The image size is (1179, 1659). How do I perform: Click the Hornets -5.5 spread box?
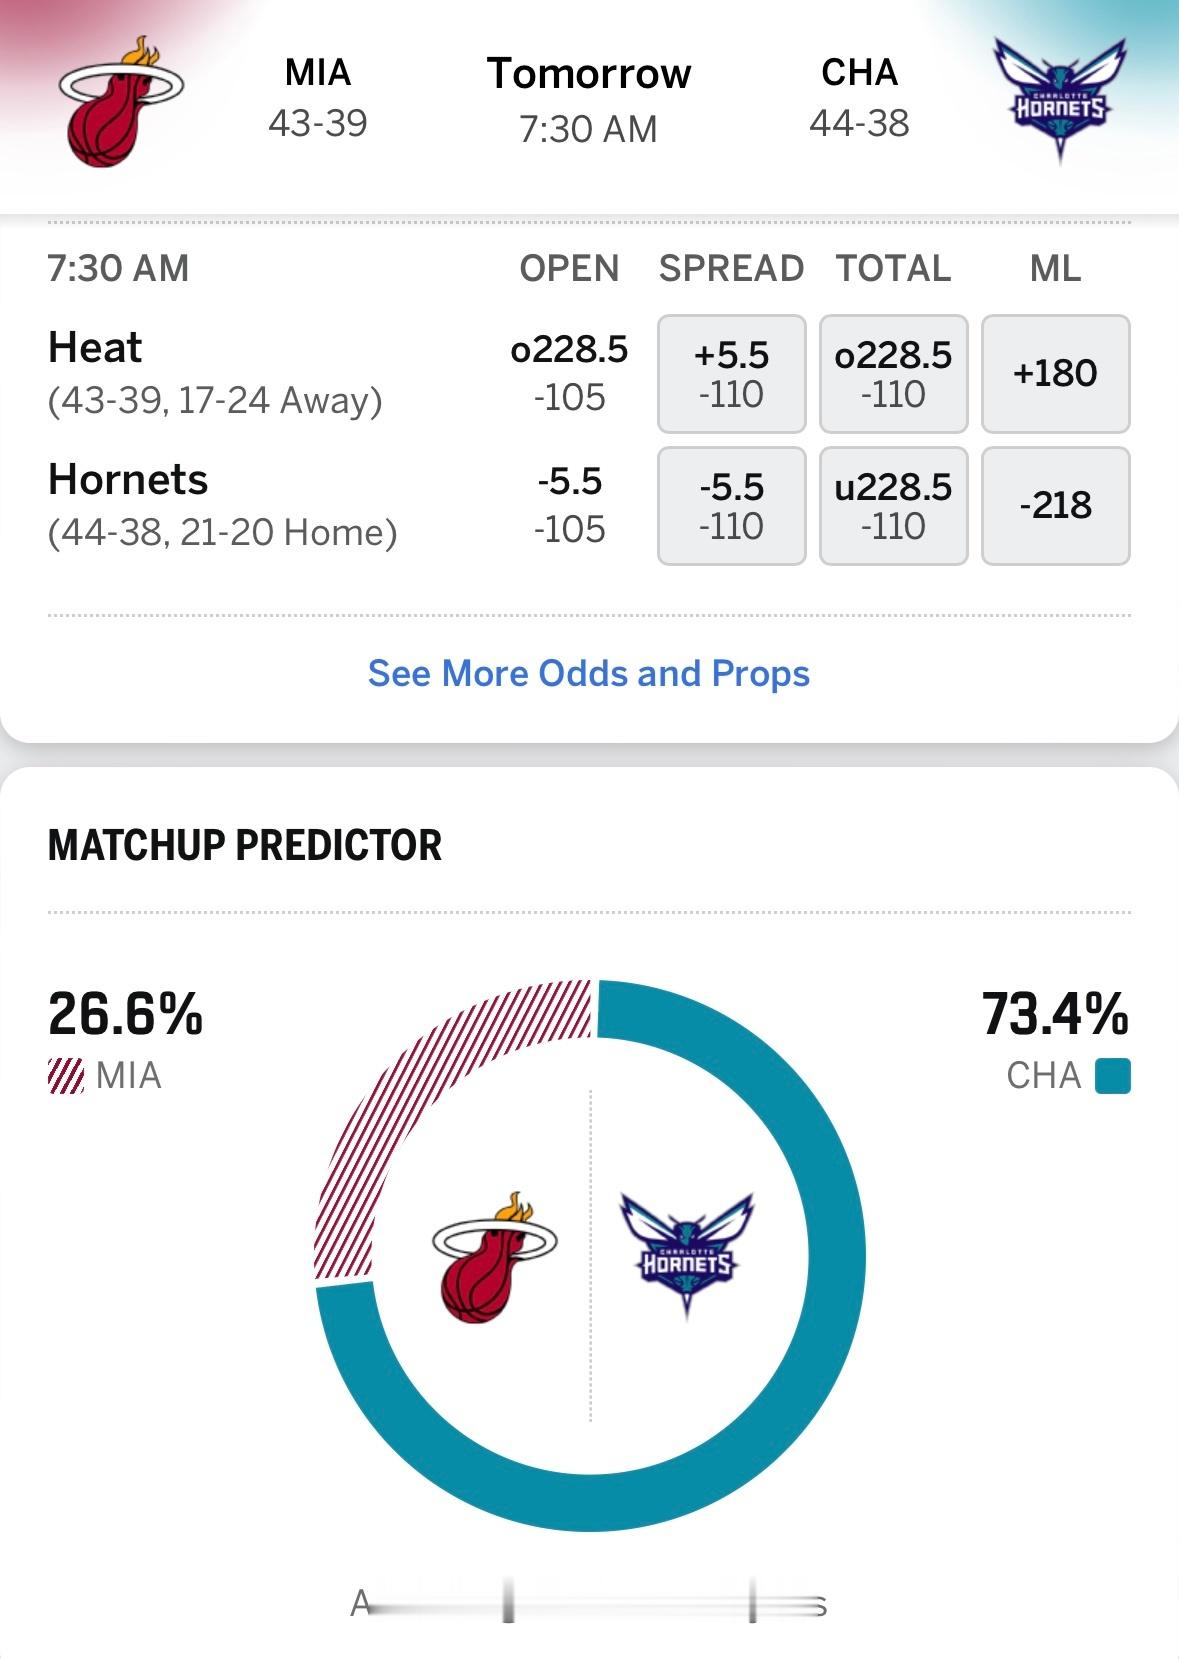pos(731,506)
